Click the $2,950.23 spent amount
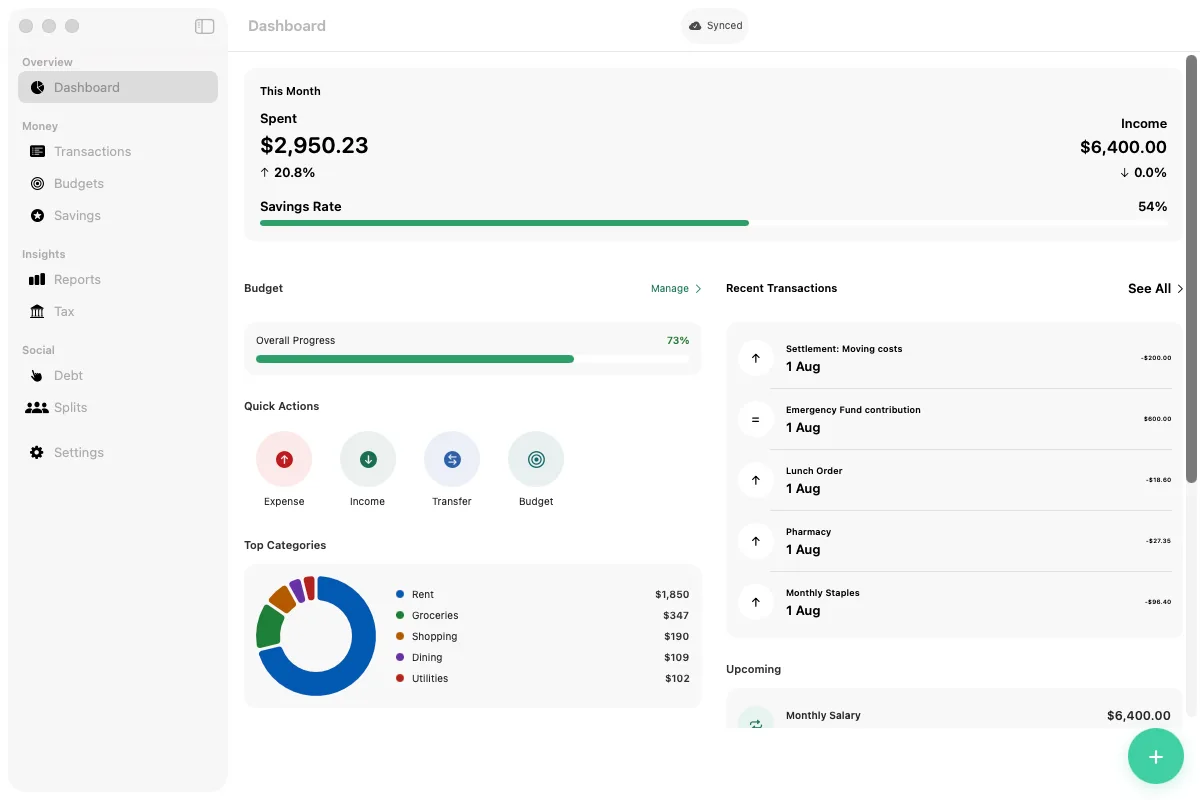Image resolution: width=1200 pixels, height=800 pixels. click(x=314, y=146)
